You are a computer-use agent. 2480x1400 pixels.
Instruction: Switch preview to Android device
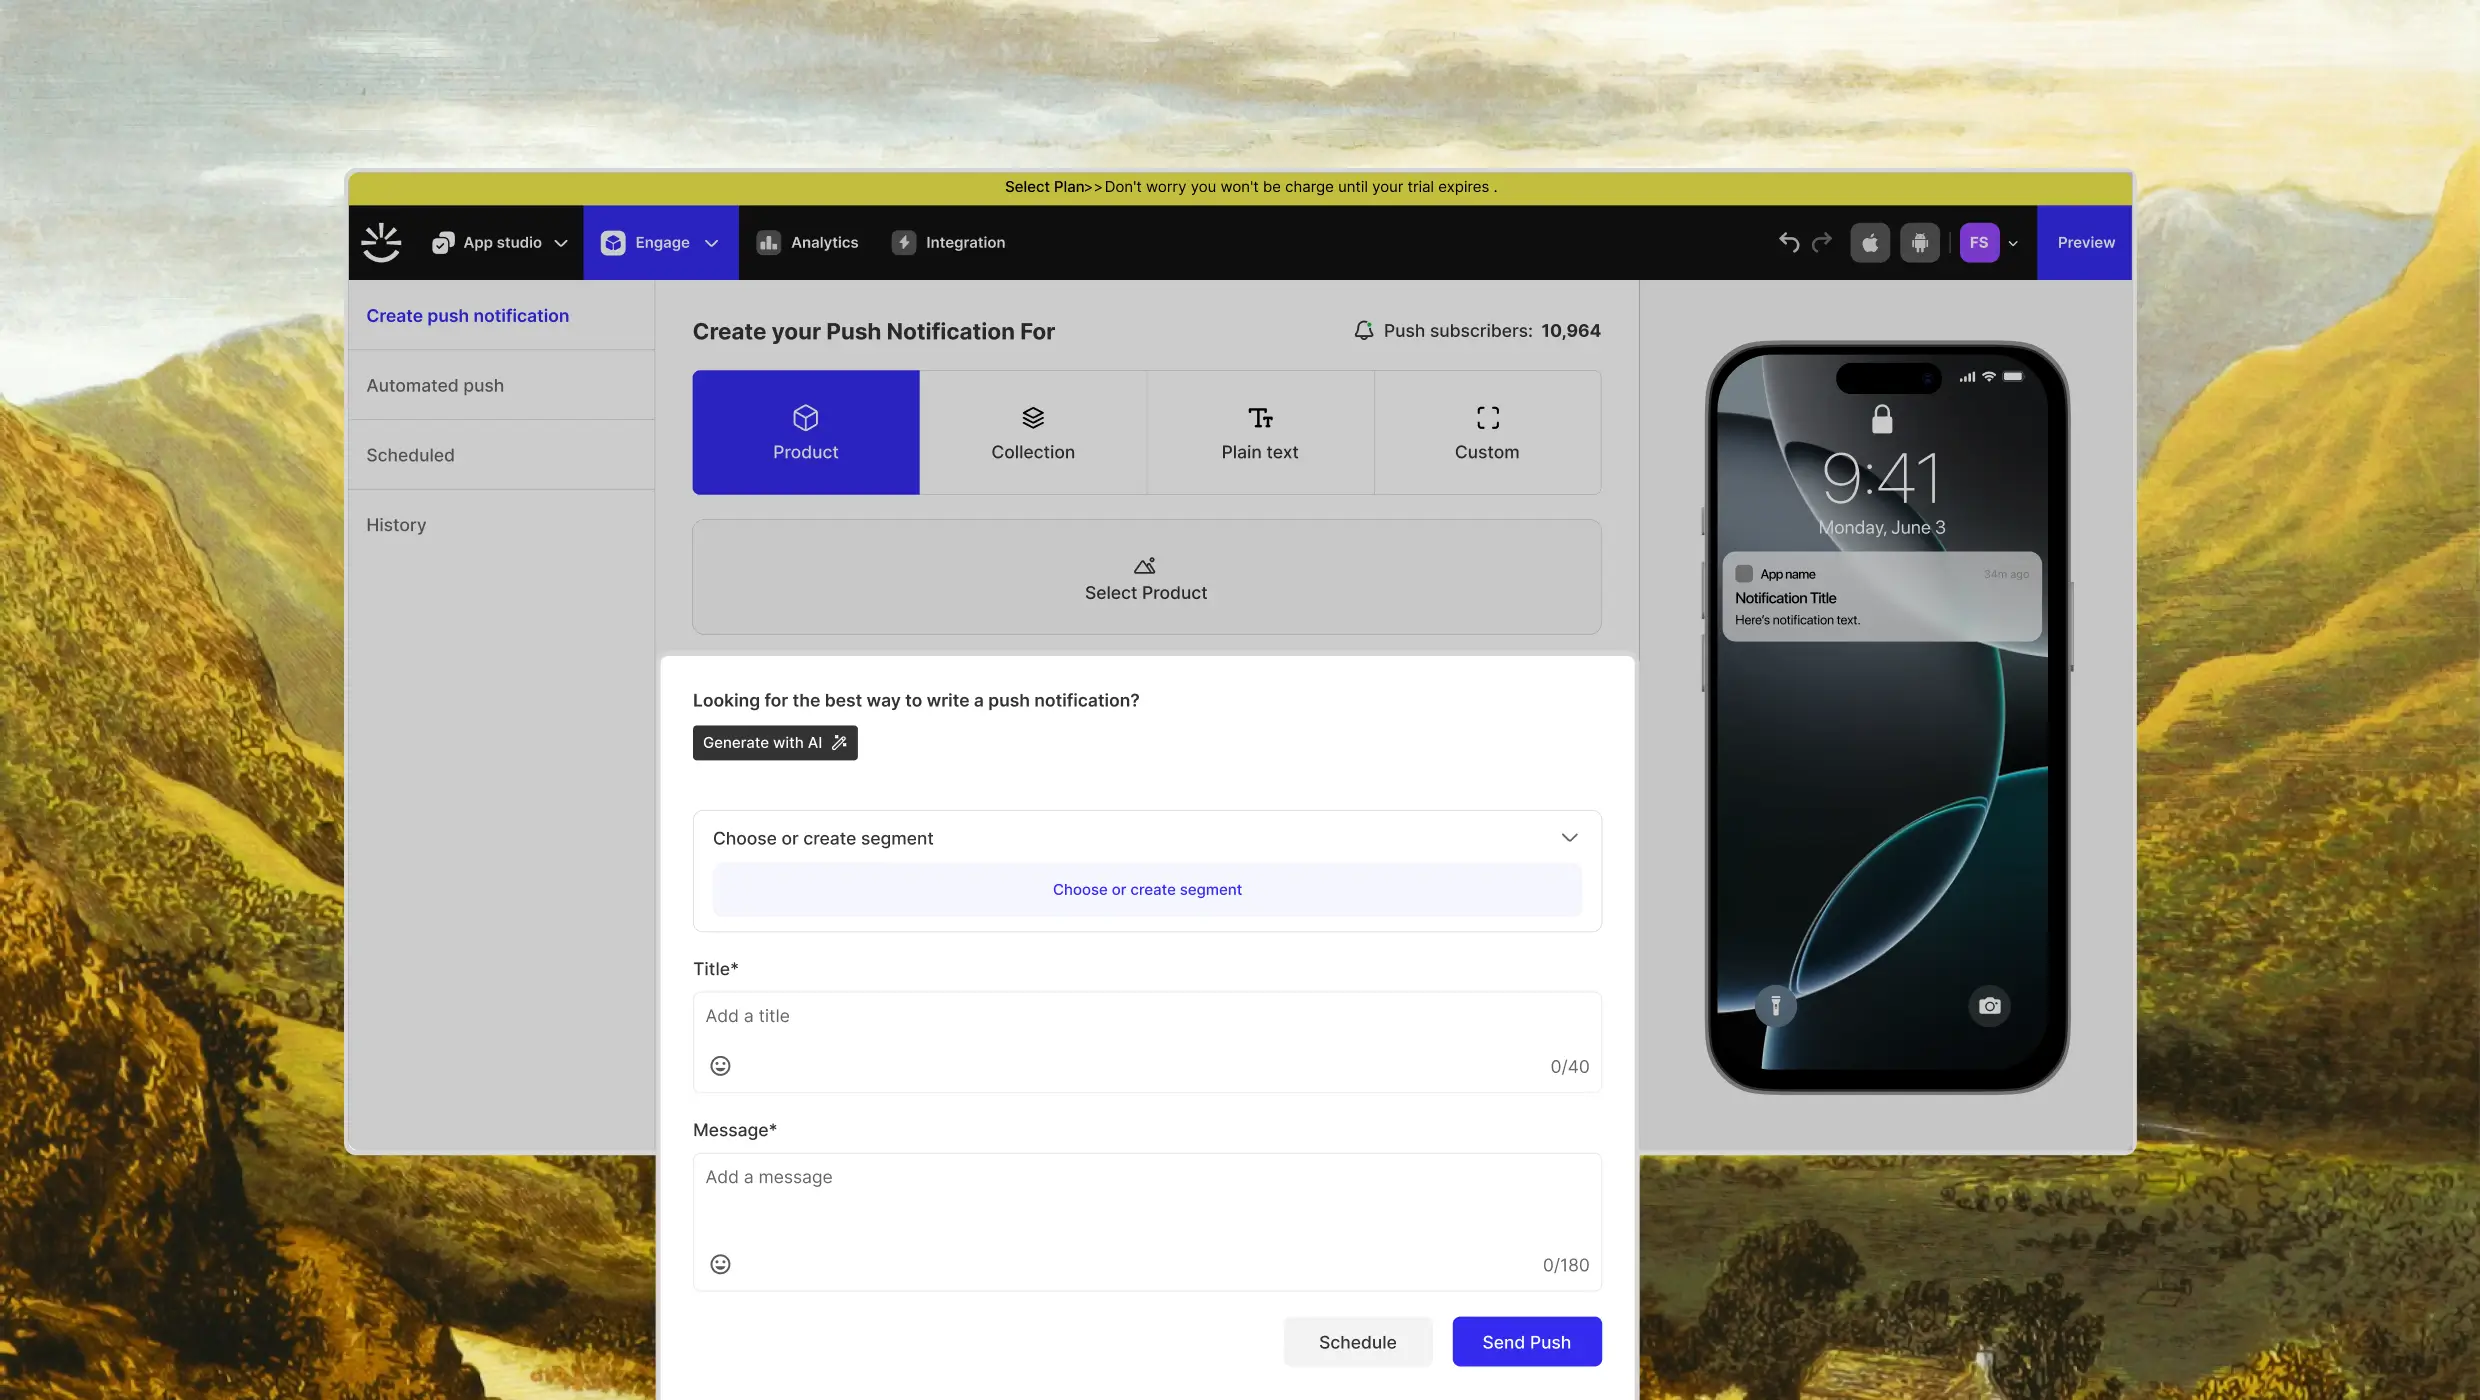[x=1919, y=243]
